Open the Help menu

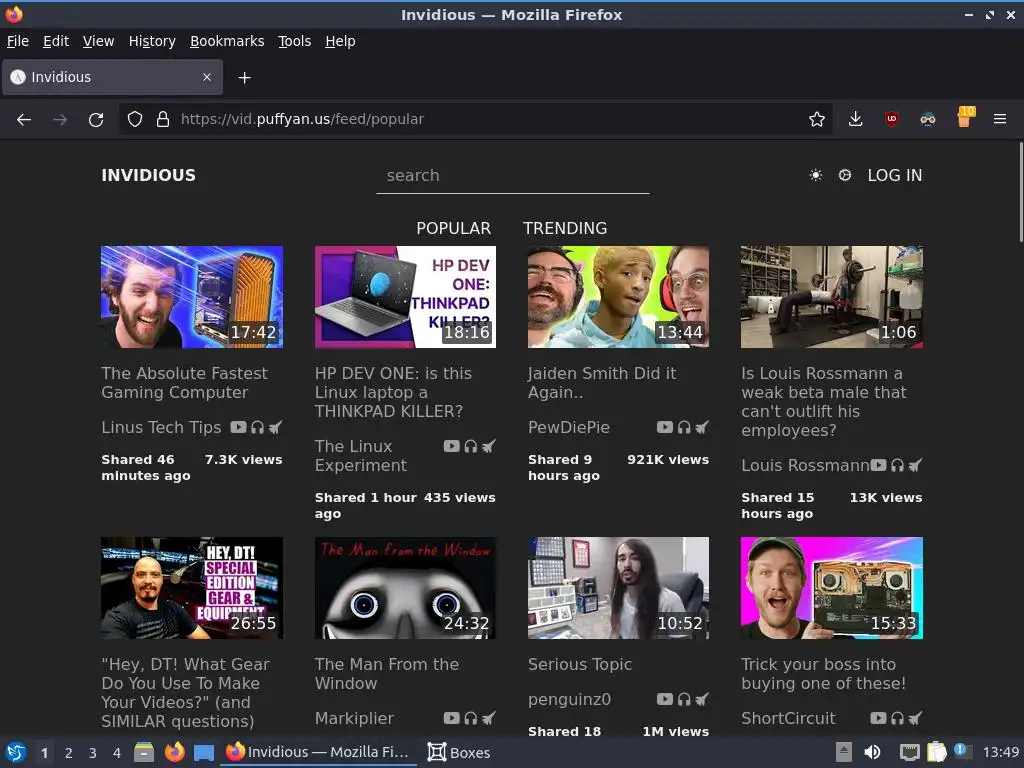340,41
